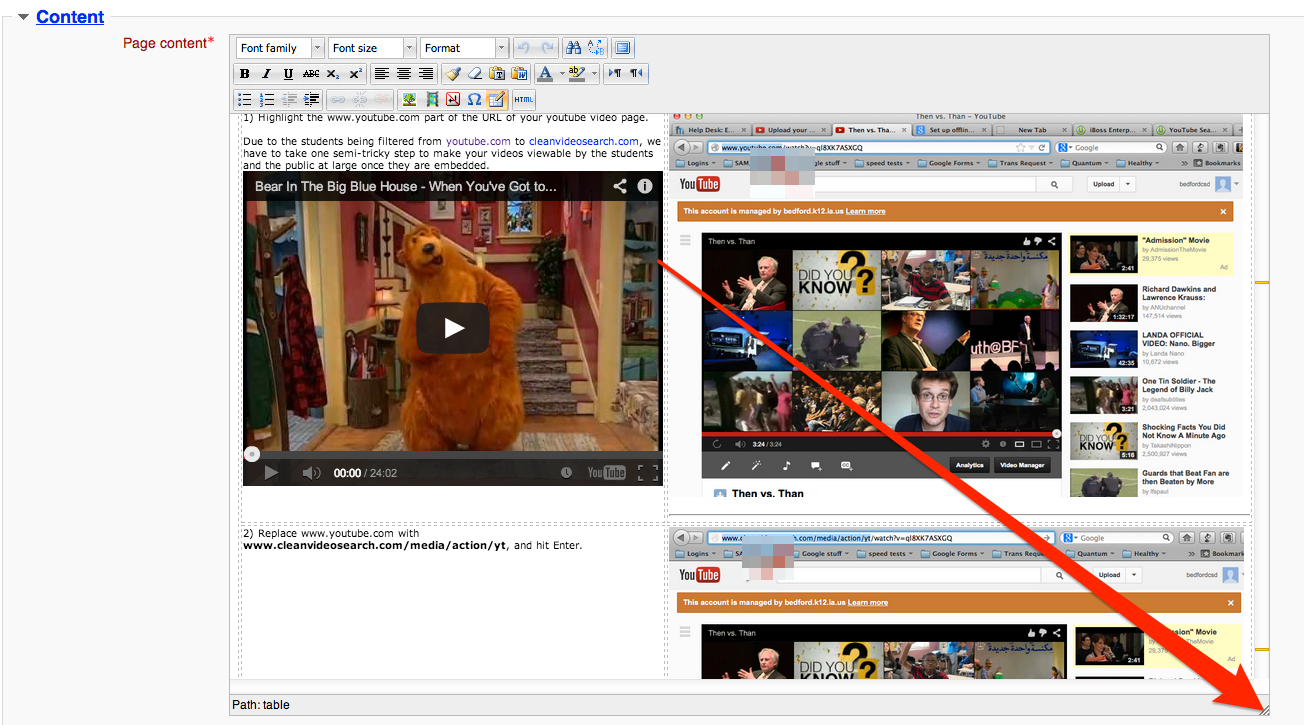Click the insert table icon
The image size is (1304, 725).
click(x=496, y=99)
